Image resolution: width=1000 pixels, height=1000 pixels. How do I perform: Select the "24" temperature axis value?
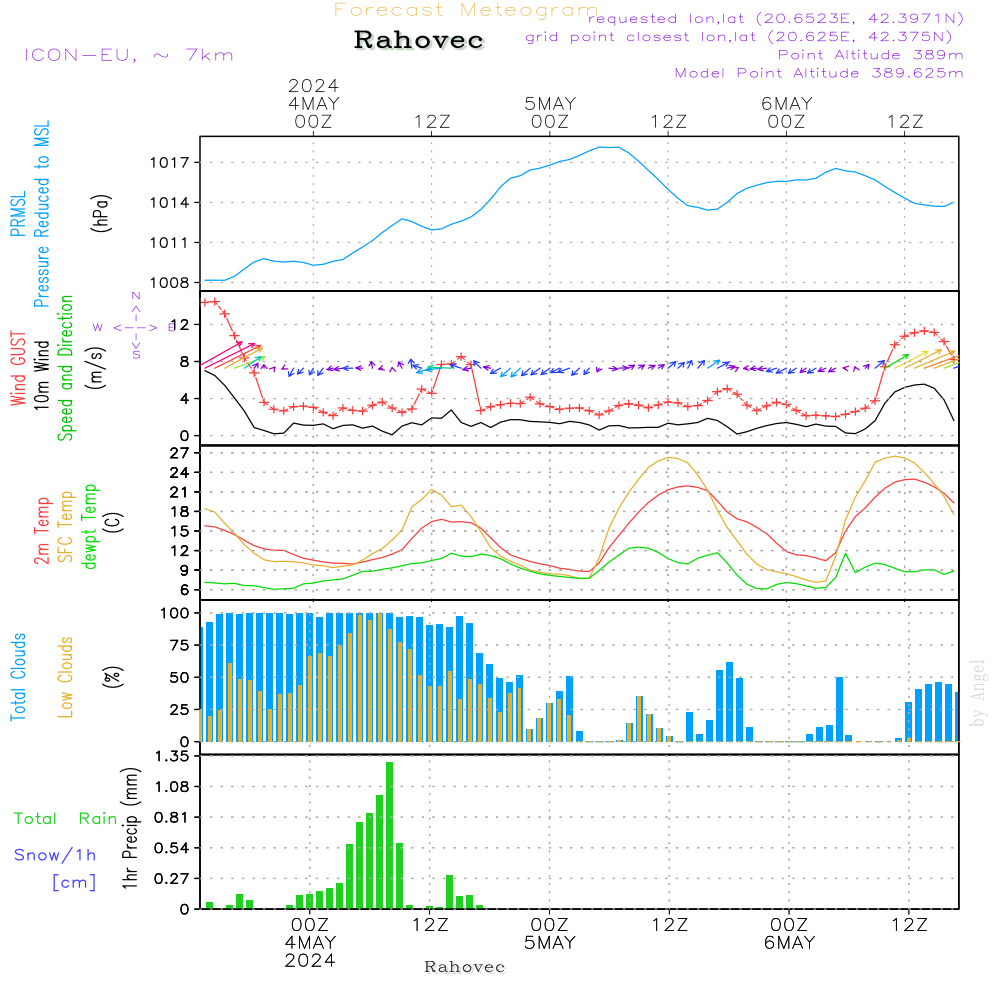click(180, 473)
